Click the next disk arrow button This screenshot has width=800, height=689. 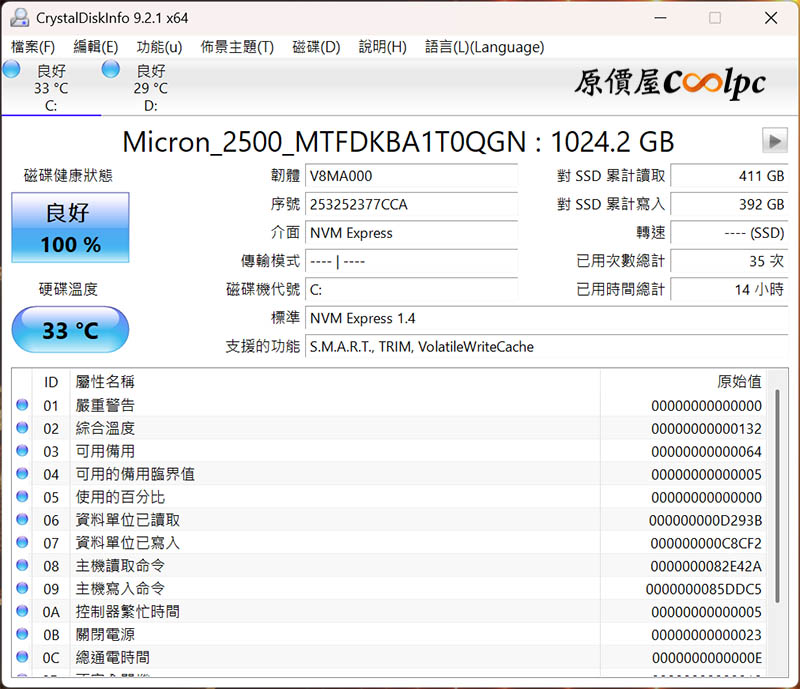774,140
